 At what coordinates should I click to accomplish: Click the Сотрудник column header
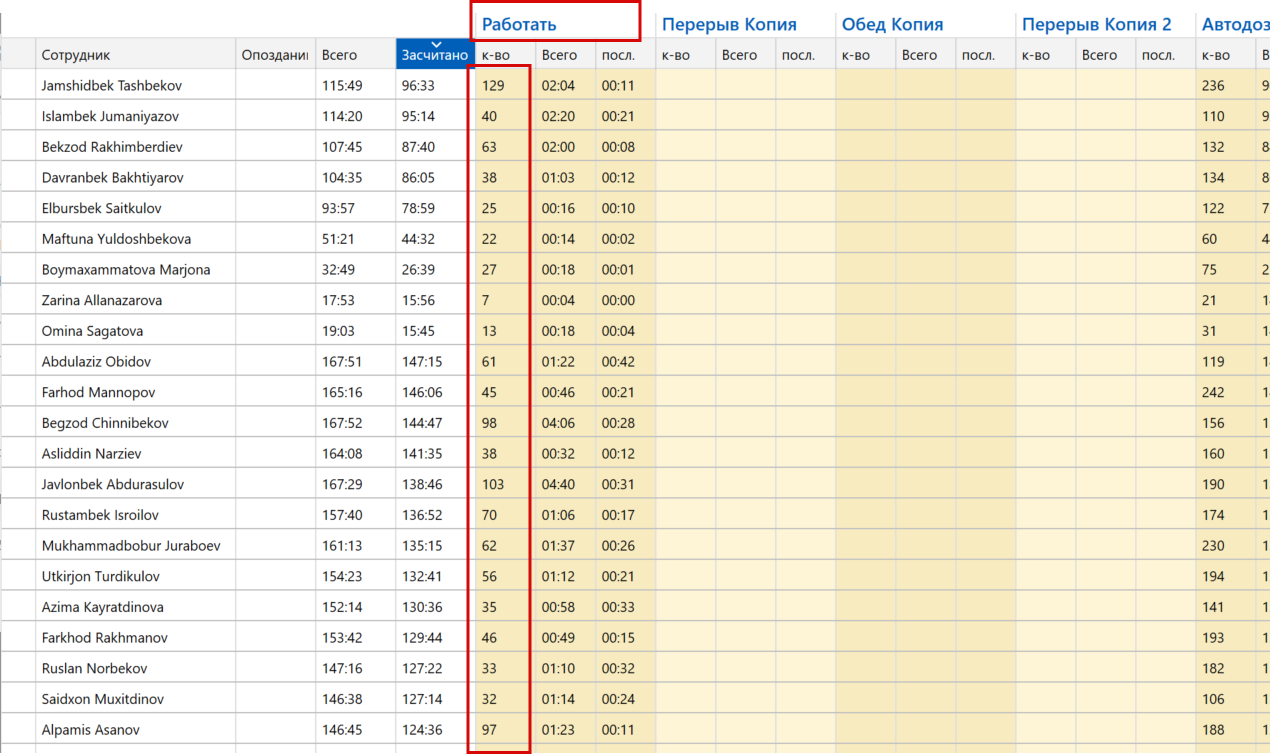click(x=136, y=55)
